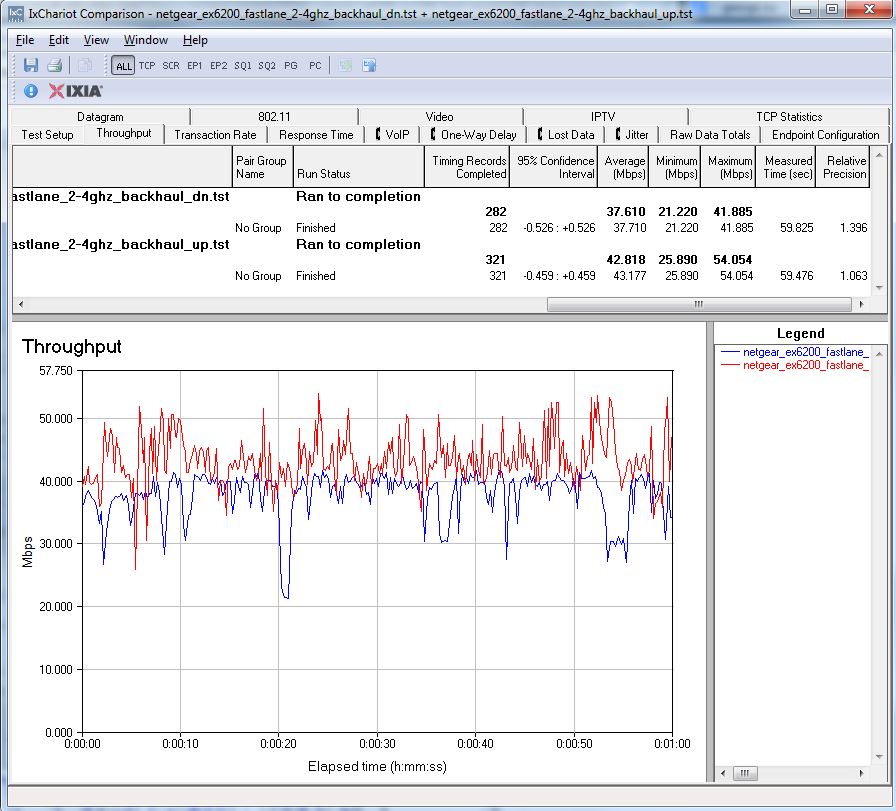The height and width of the screenshot is (811, 896).
Task: Click the Average (Mbps) column header
Action: pyautogui.click(x=623, y=167)
